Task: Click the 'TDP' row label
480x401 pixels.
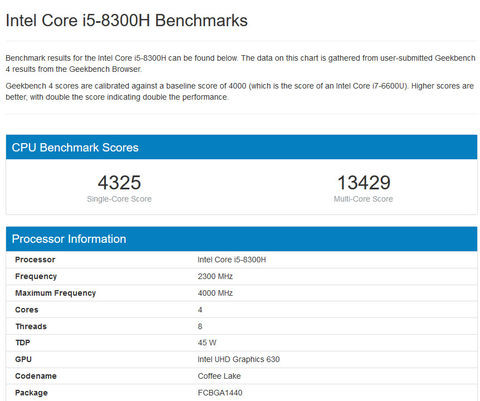Action: coord(23,343)
